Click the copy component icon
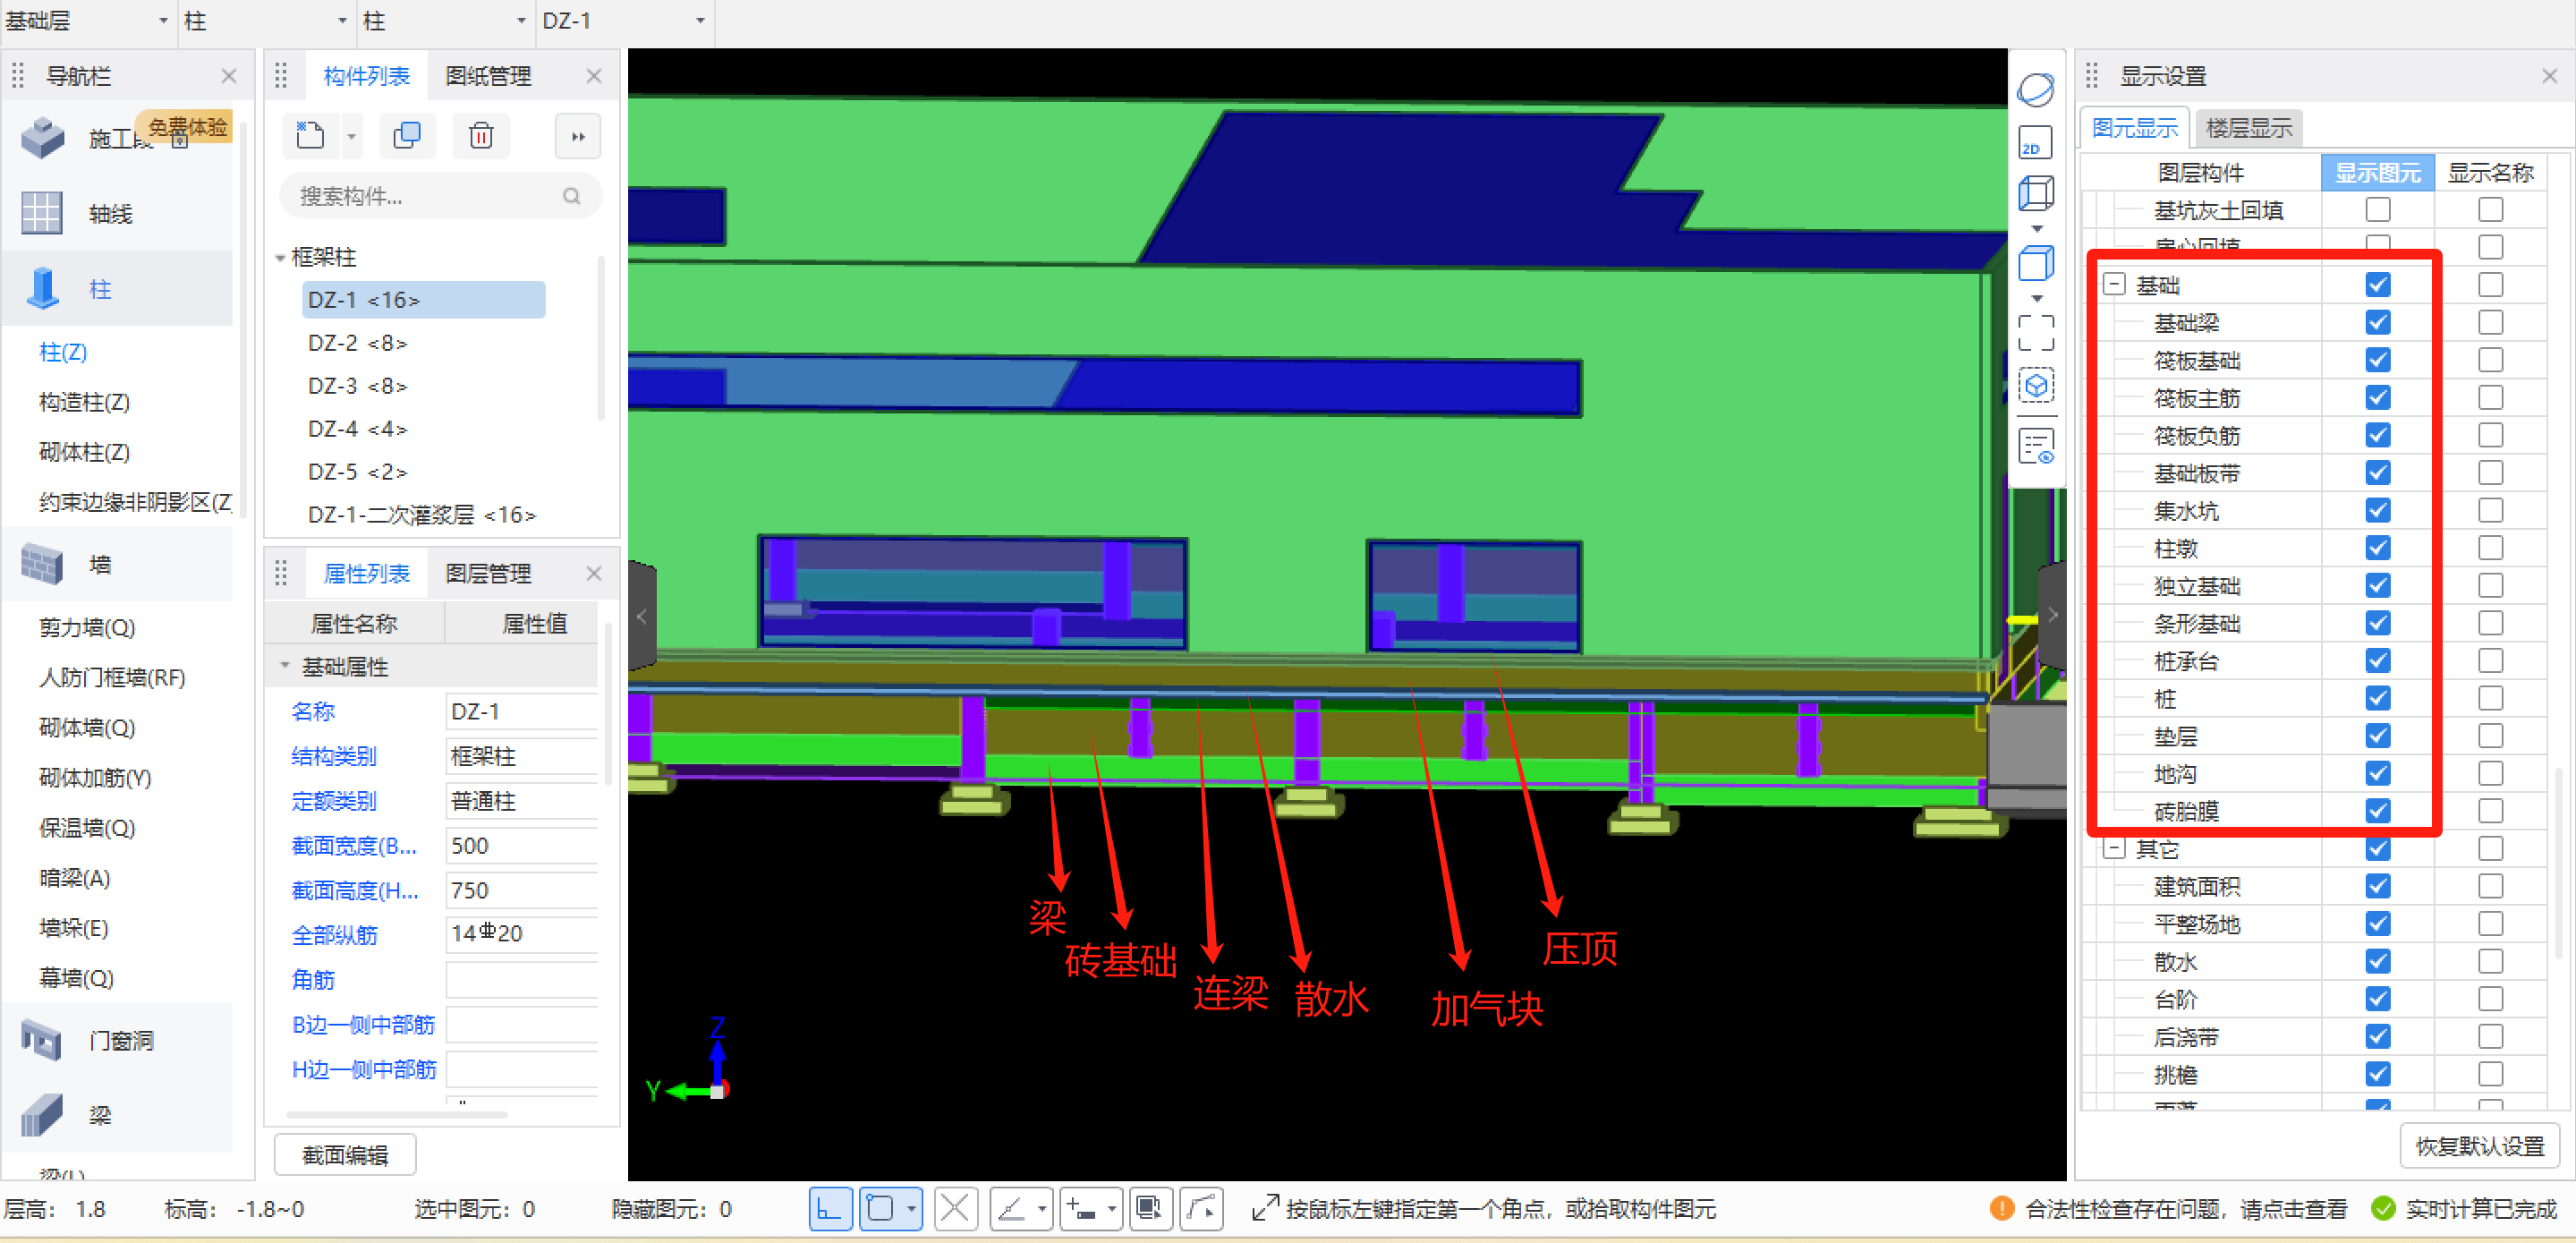This screenshot has height=1243, width=2576. (x=407, y=136)
